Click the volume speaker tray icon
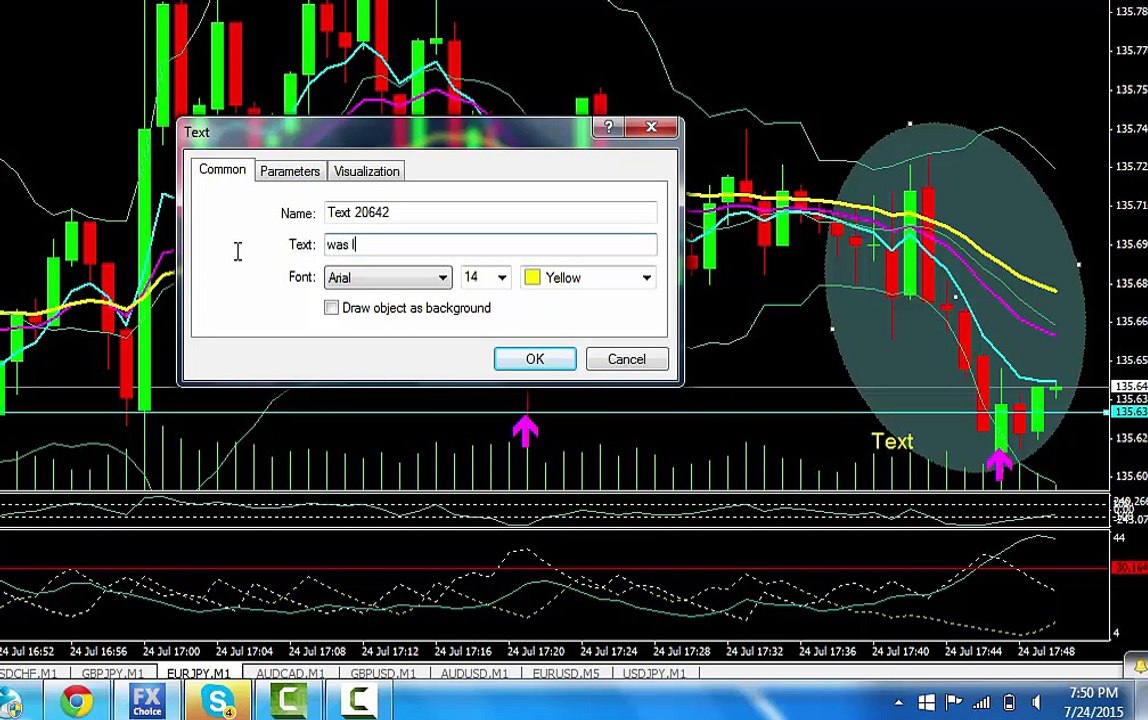This screenshot has height=720, width=1148. coord(1036,702)
